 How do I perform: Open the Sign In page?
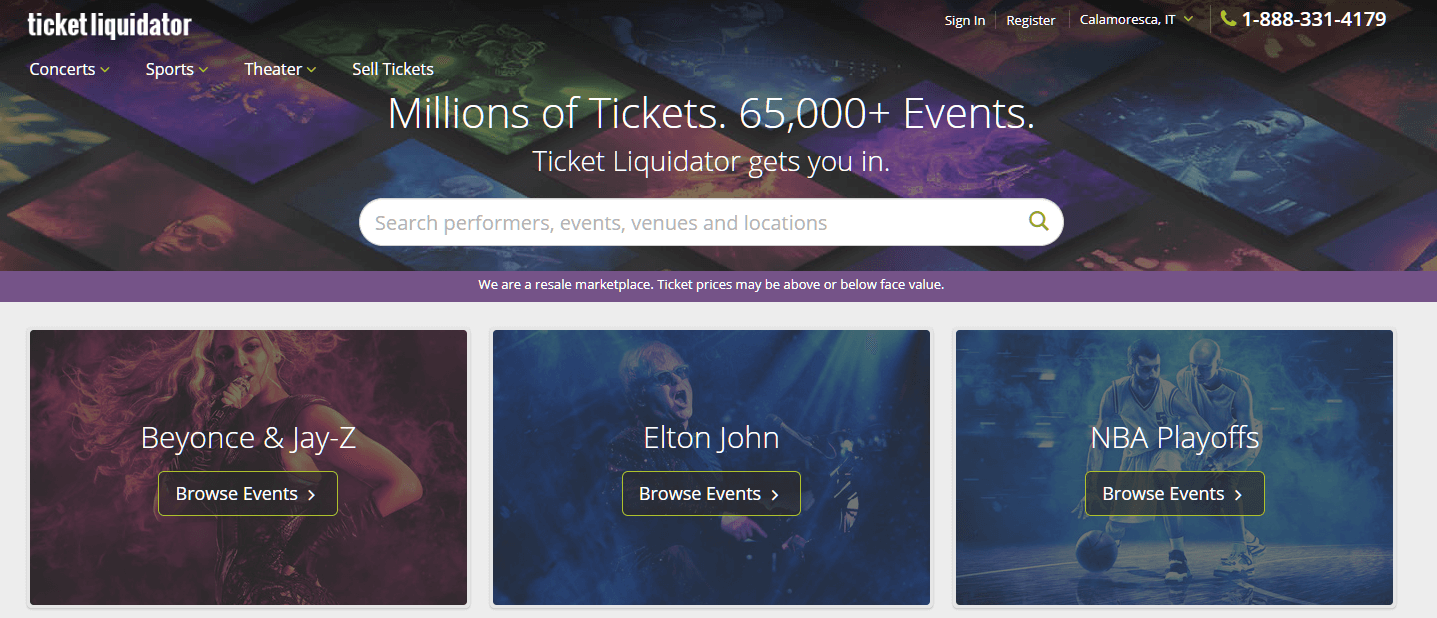[x=963, y=19]
